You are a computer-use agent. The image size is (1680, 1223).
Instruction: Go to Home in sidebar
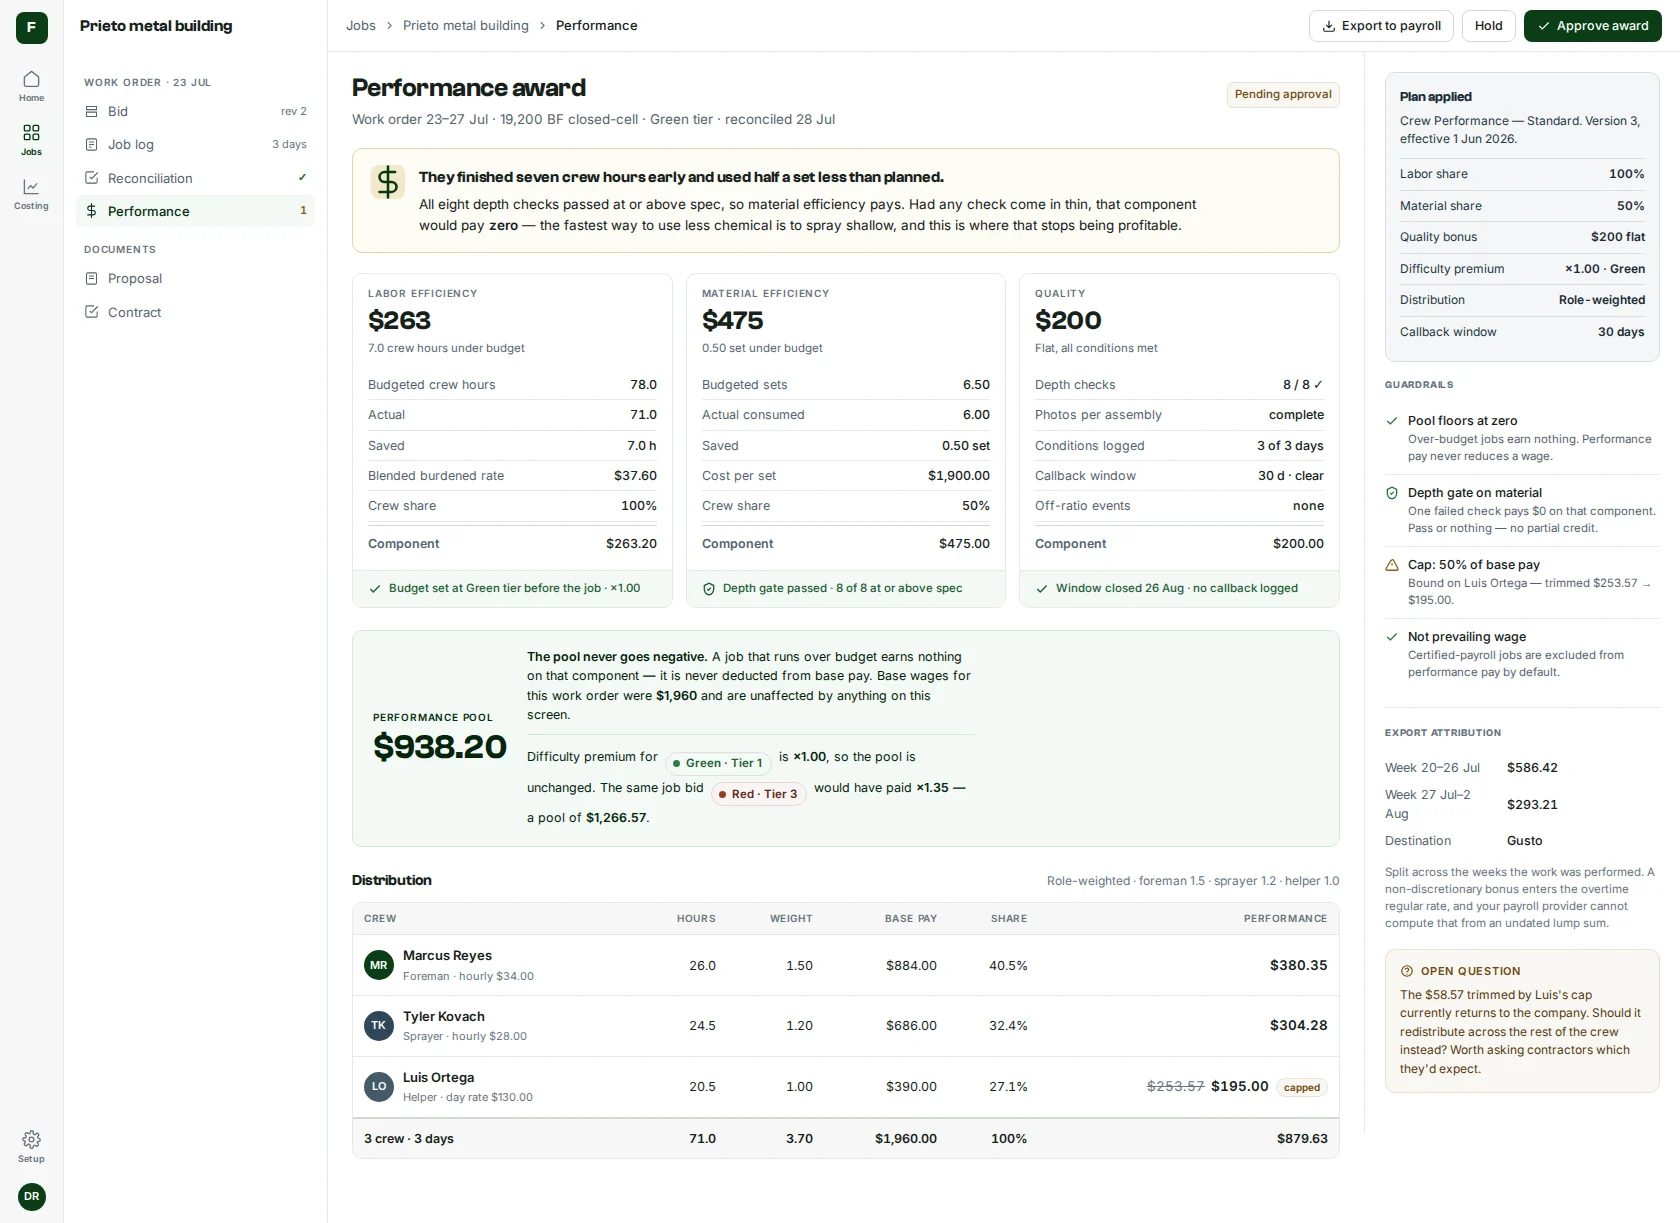pyautogui.click(x=31, y=86)
